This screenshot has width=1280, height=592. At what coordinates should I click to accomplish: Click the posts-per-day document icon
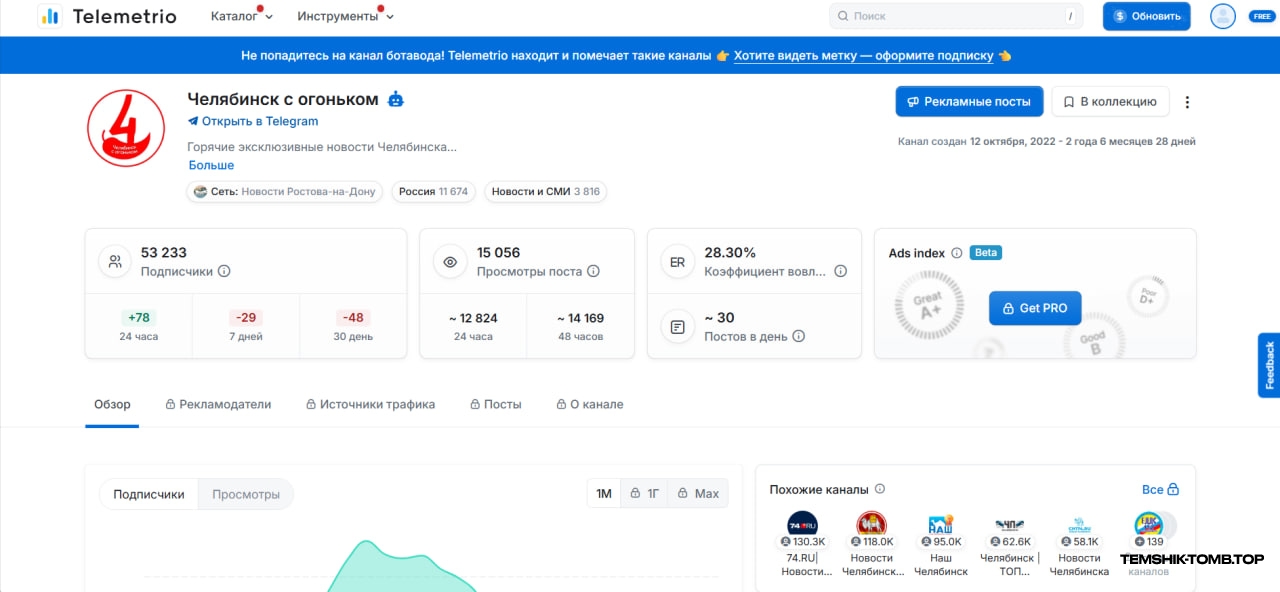pyautogui.click(x=677, y=327)
